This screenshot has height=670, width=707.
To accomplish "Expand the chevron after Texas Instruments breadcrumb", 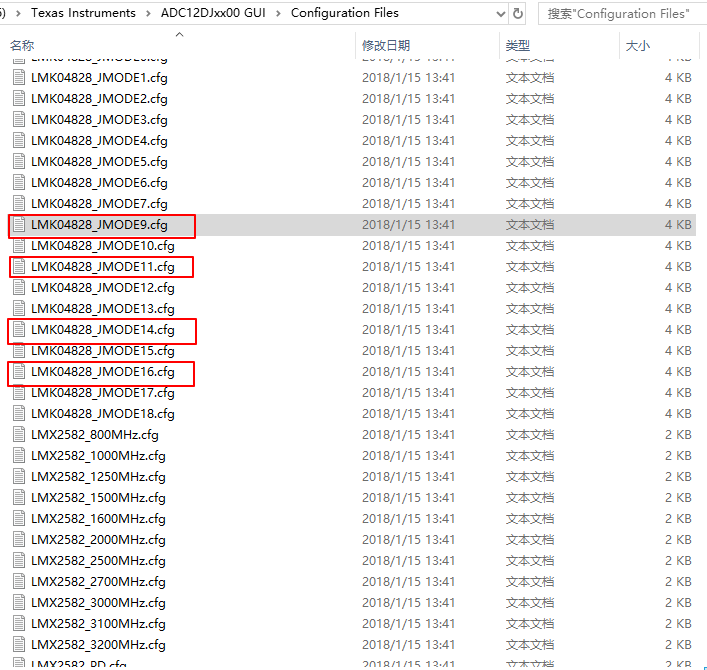I will [148, 14].
